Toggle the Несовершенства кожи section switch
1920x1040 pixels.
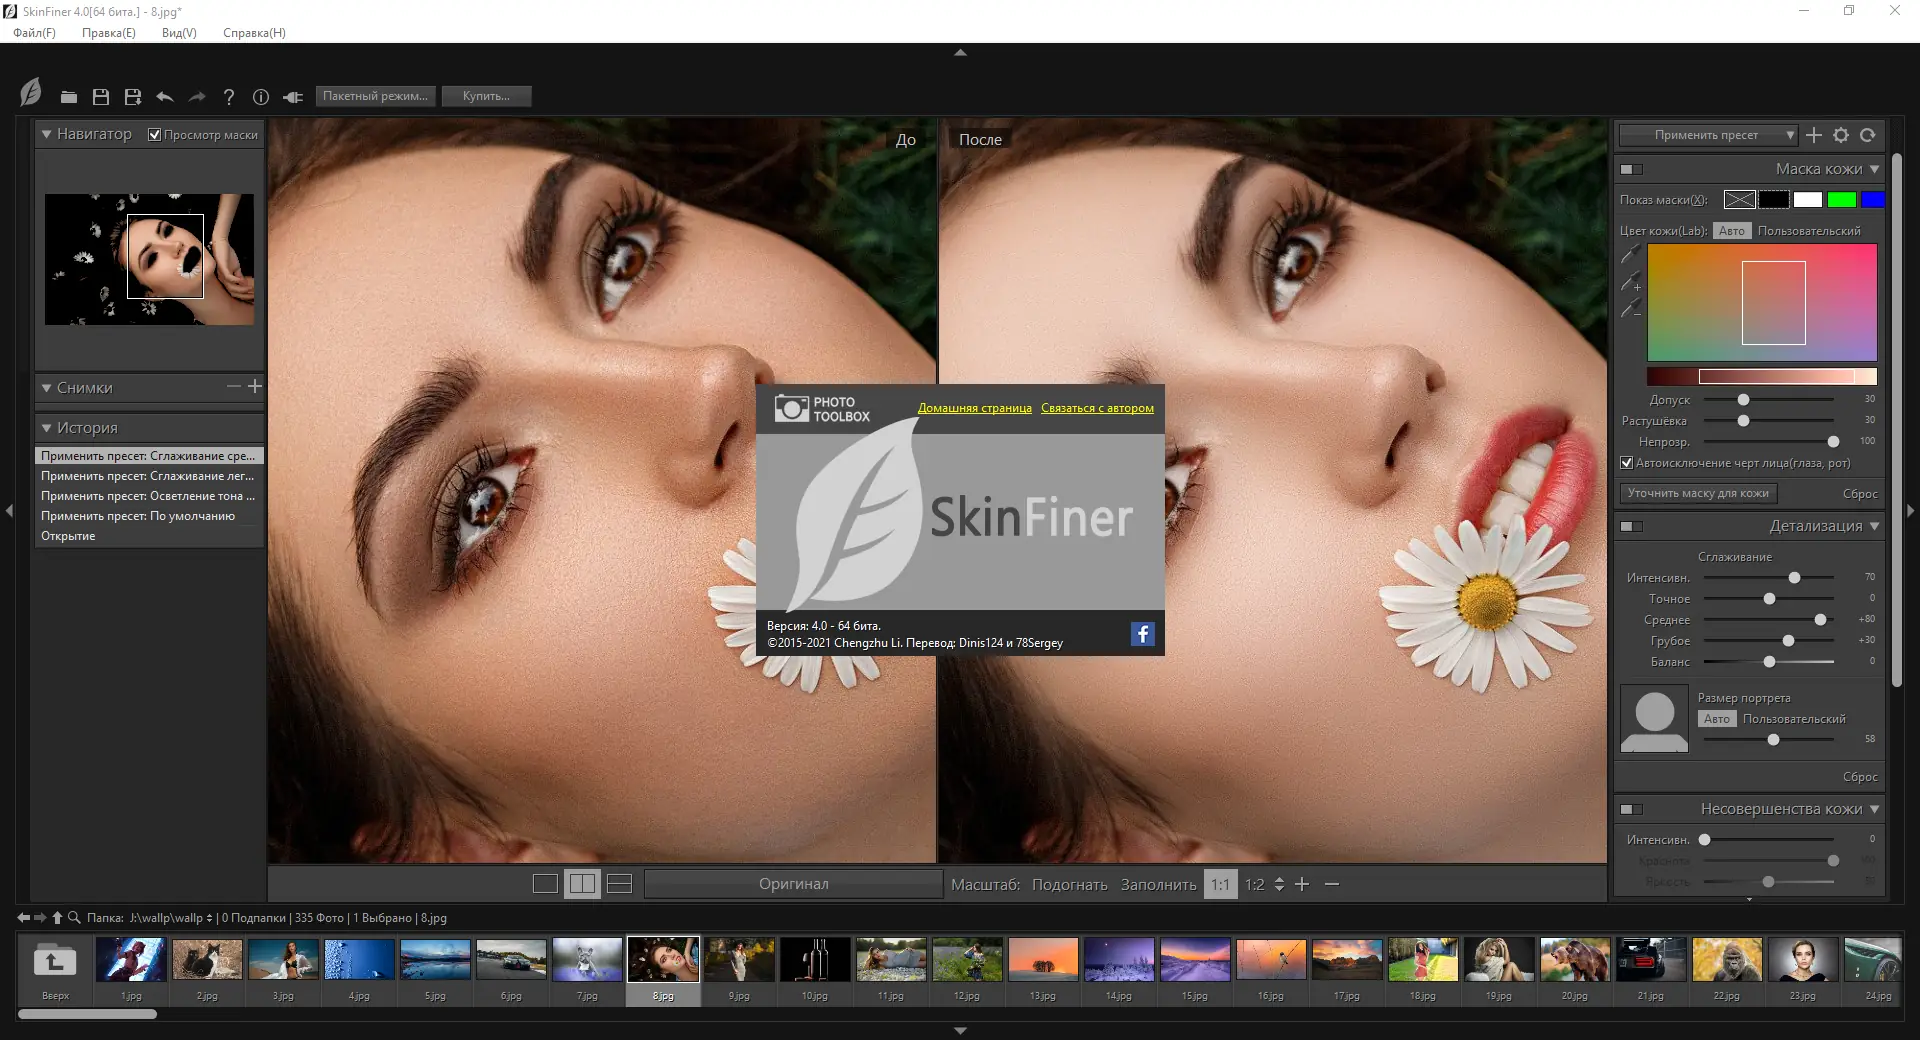click(x=1632, y=809)
